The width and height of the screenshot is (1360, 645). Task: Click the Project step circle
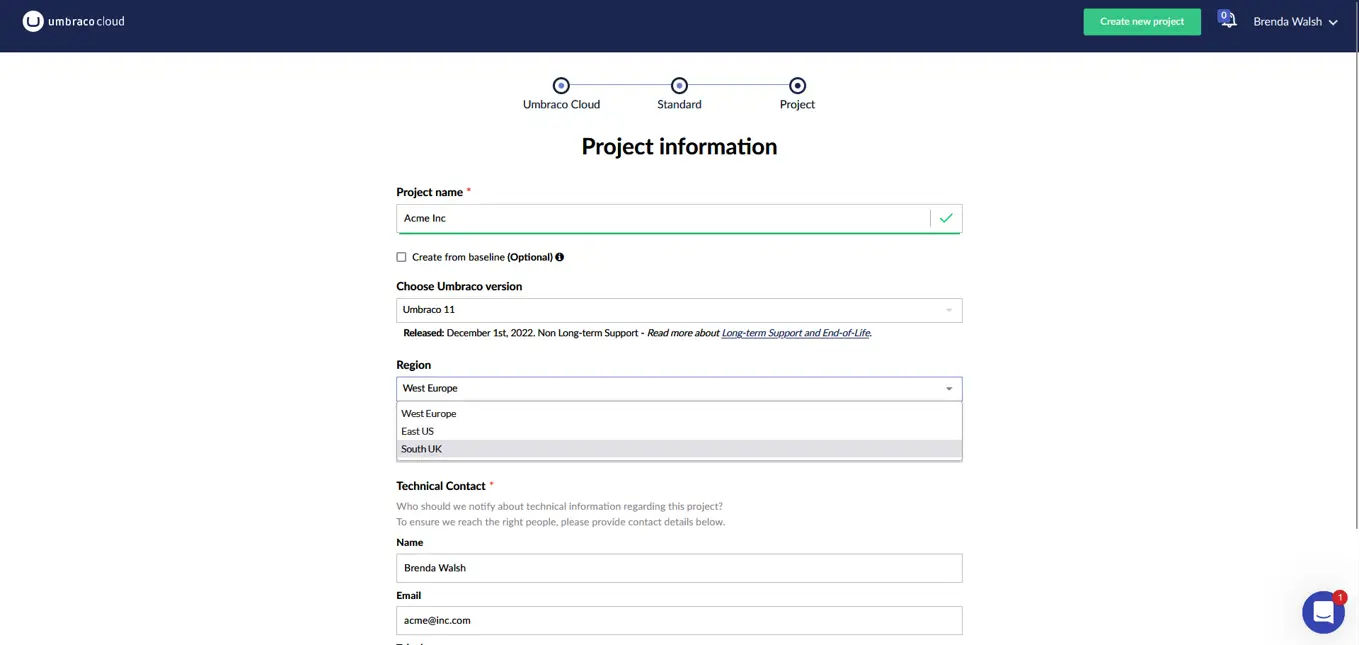click(797, 86)
